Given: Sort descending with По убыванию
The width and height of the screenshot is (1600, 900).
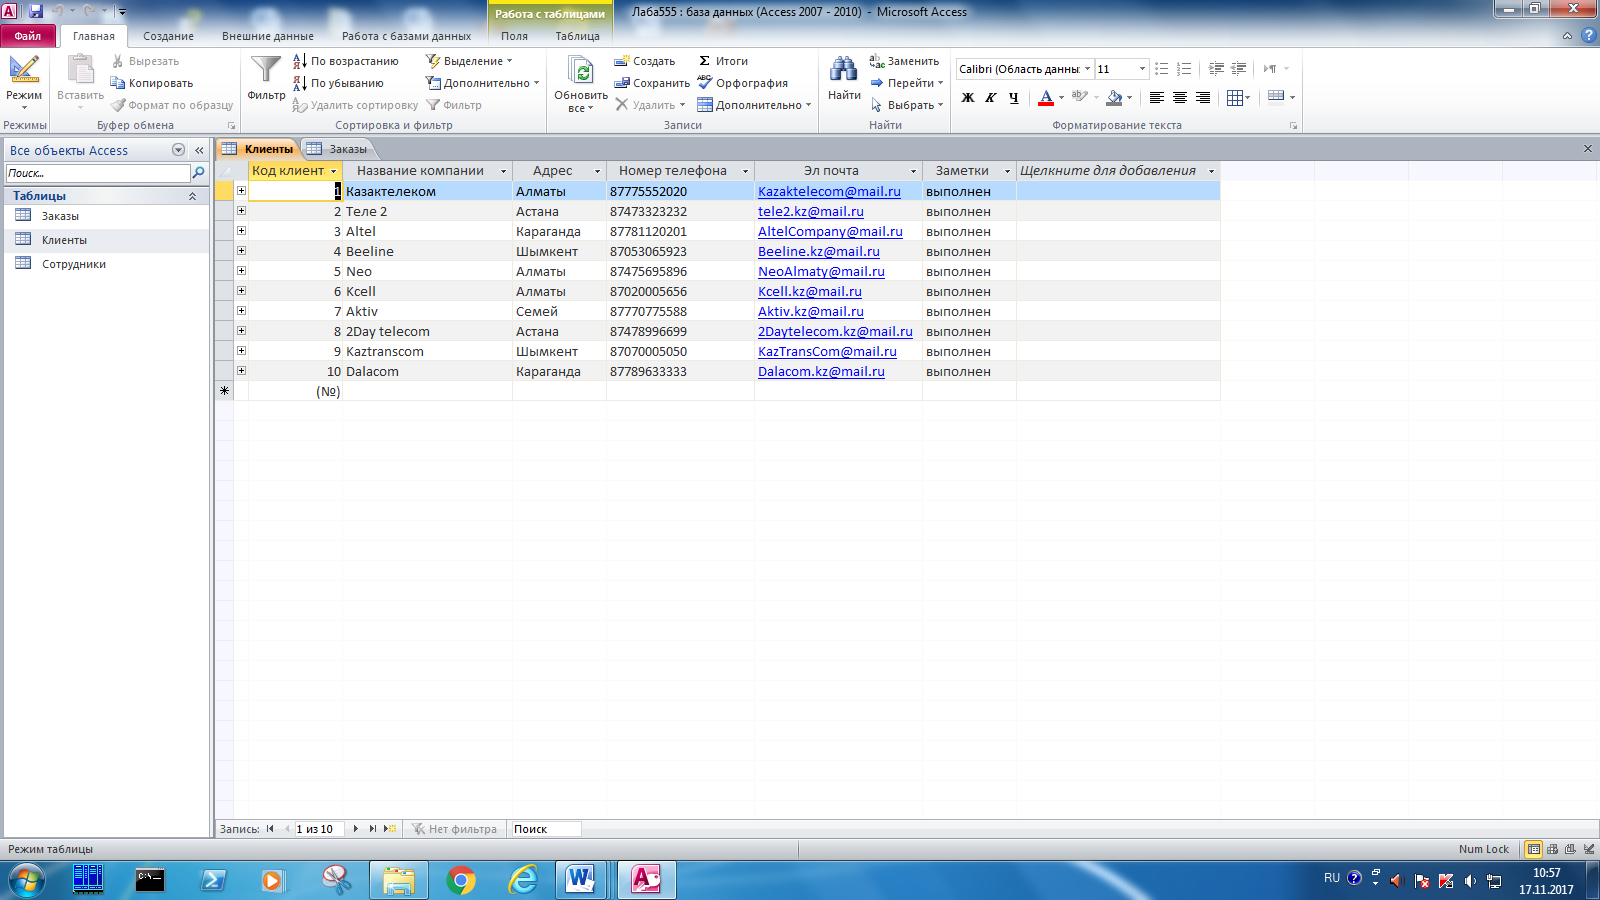Looking at the screenshot, I should (339, 83).
